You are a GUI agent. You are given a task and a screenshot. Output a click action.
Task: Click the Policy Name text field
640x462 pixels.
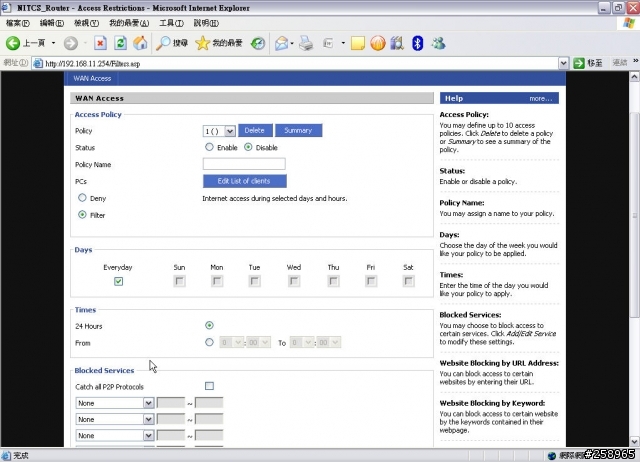coord(244,164)
